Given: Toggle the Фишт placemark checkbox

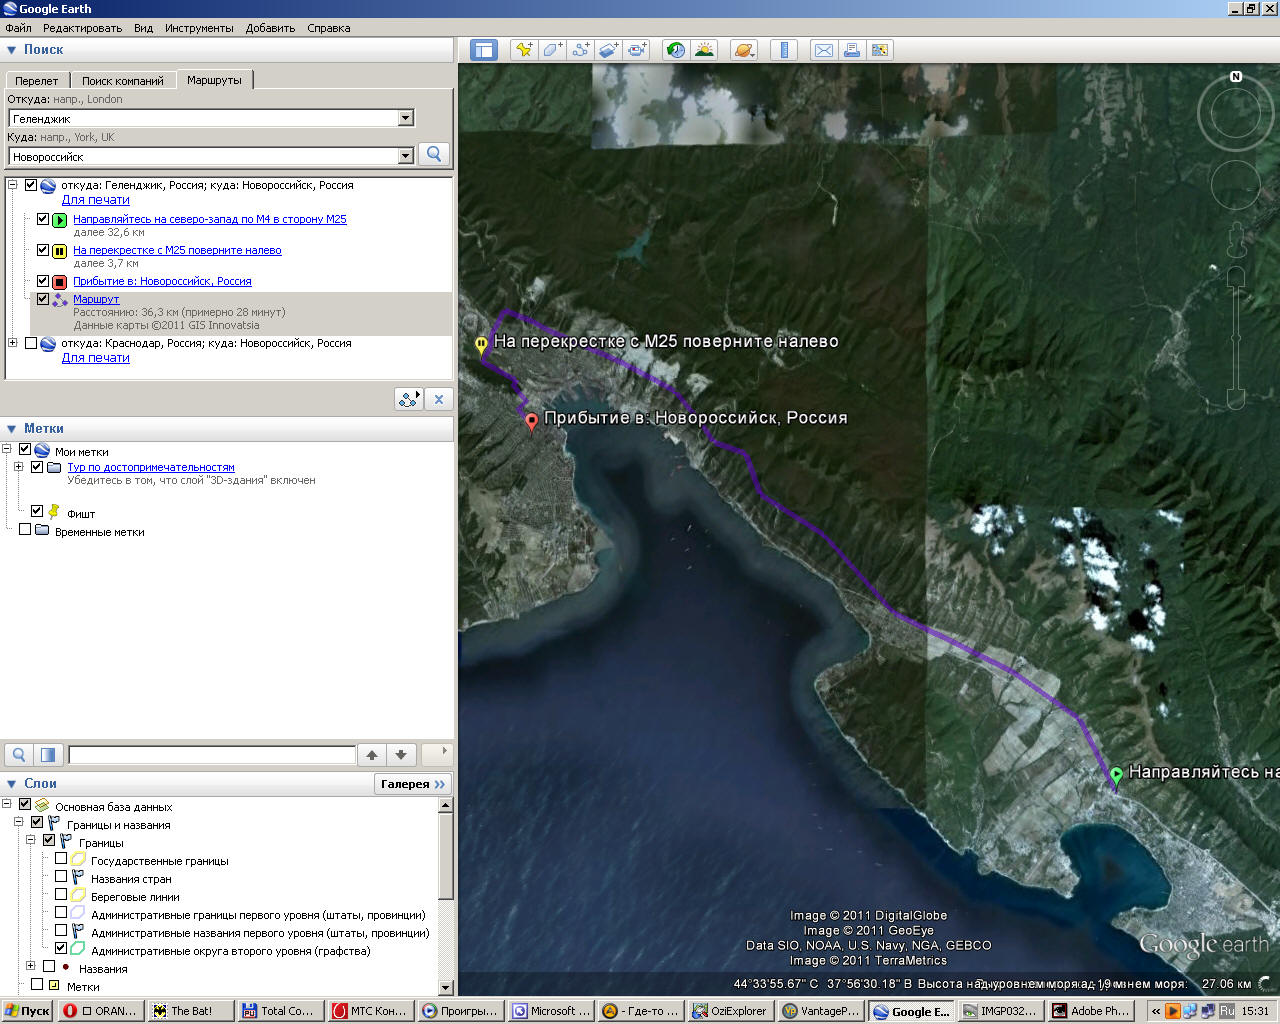Looking at the screenshot, I should (37, 511).
